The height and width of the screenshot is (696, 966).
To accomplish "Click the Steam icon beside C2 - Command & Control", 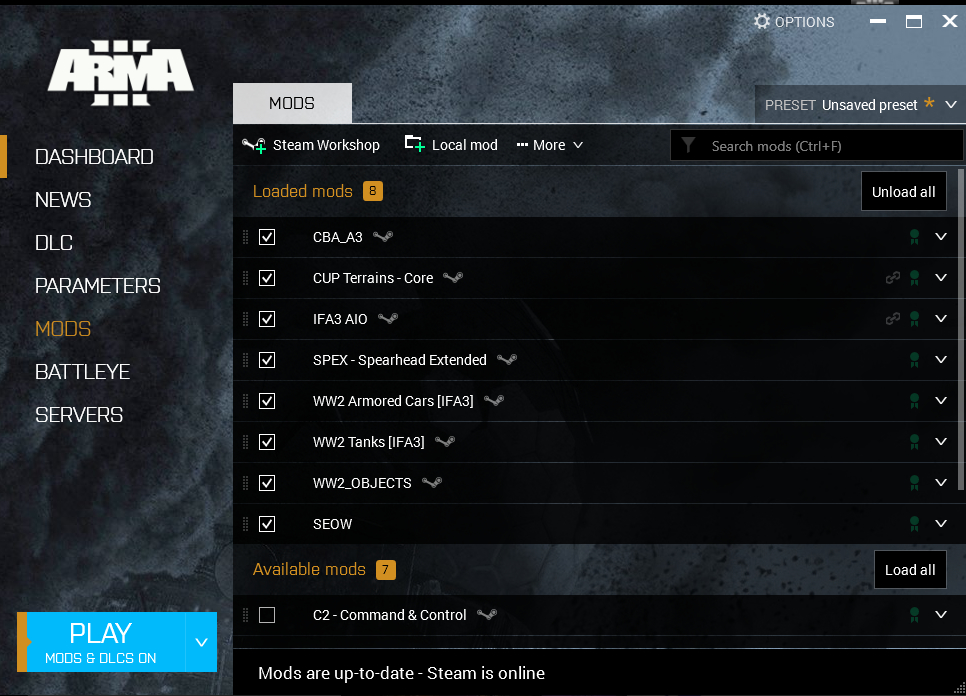I will click(487, 615).
